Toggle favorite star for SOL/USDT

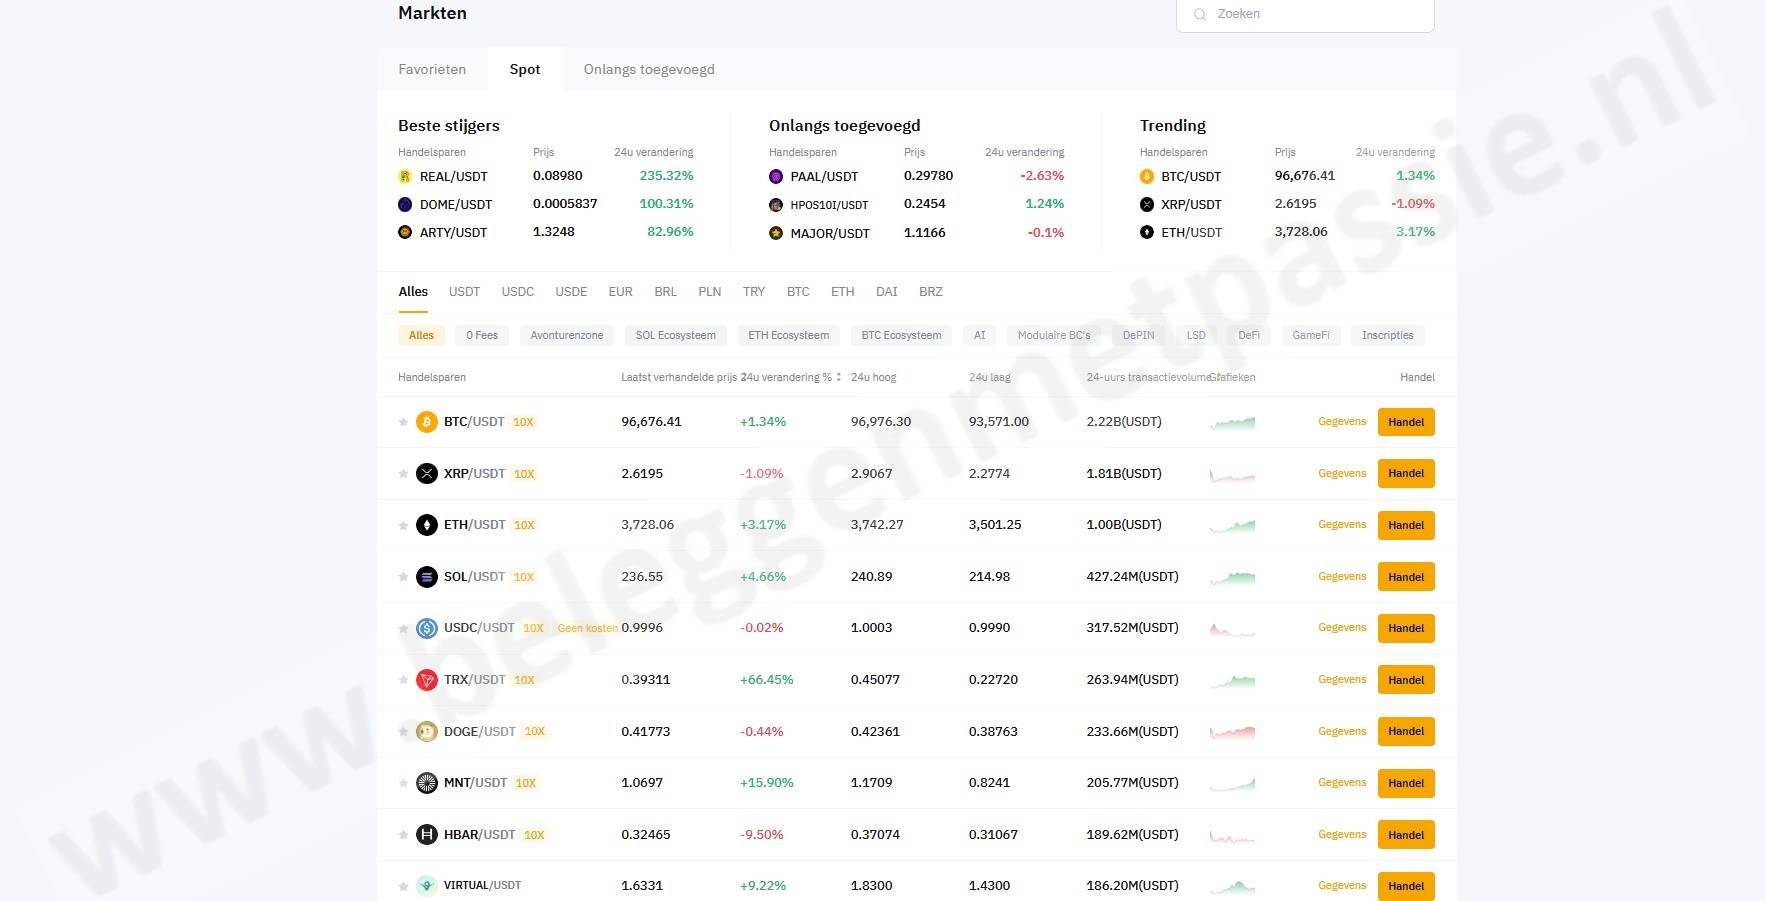(x=404, y=577)
